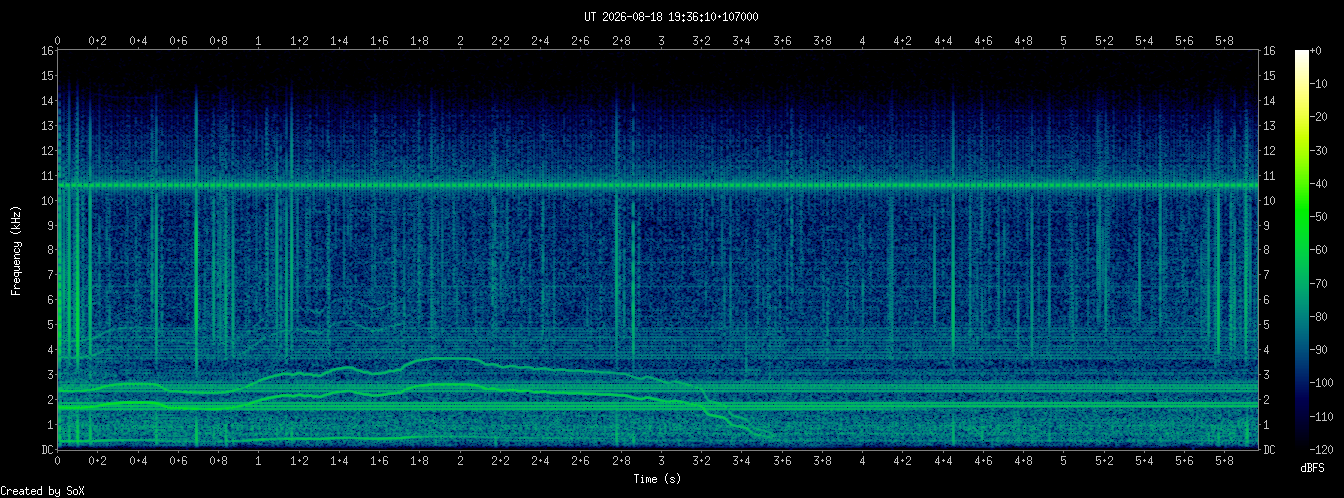The image size is (1344, 498).
Task: Click the 4 second tick on top time axis
Action: coord(863,41)
